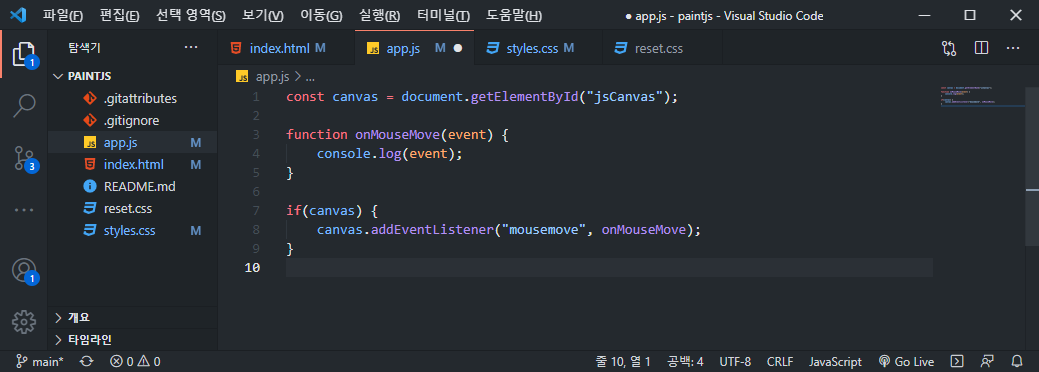1039x372 pixels.
Task: Click the main* git branch indicator
Action: coord(40,361)
